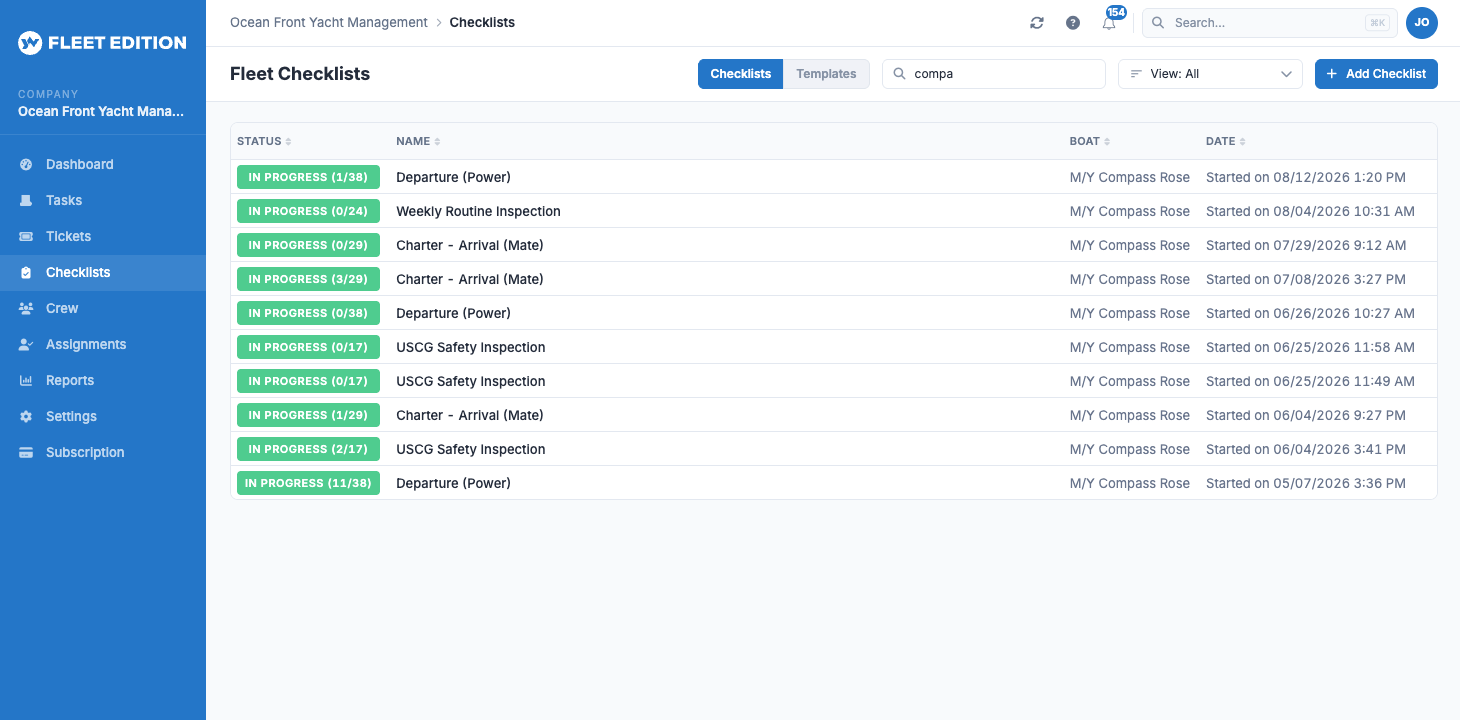Open the View: All dropdown
This screenshot has height=720, width=1460.
click(x=1210, y=74)
